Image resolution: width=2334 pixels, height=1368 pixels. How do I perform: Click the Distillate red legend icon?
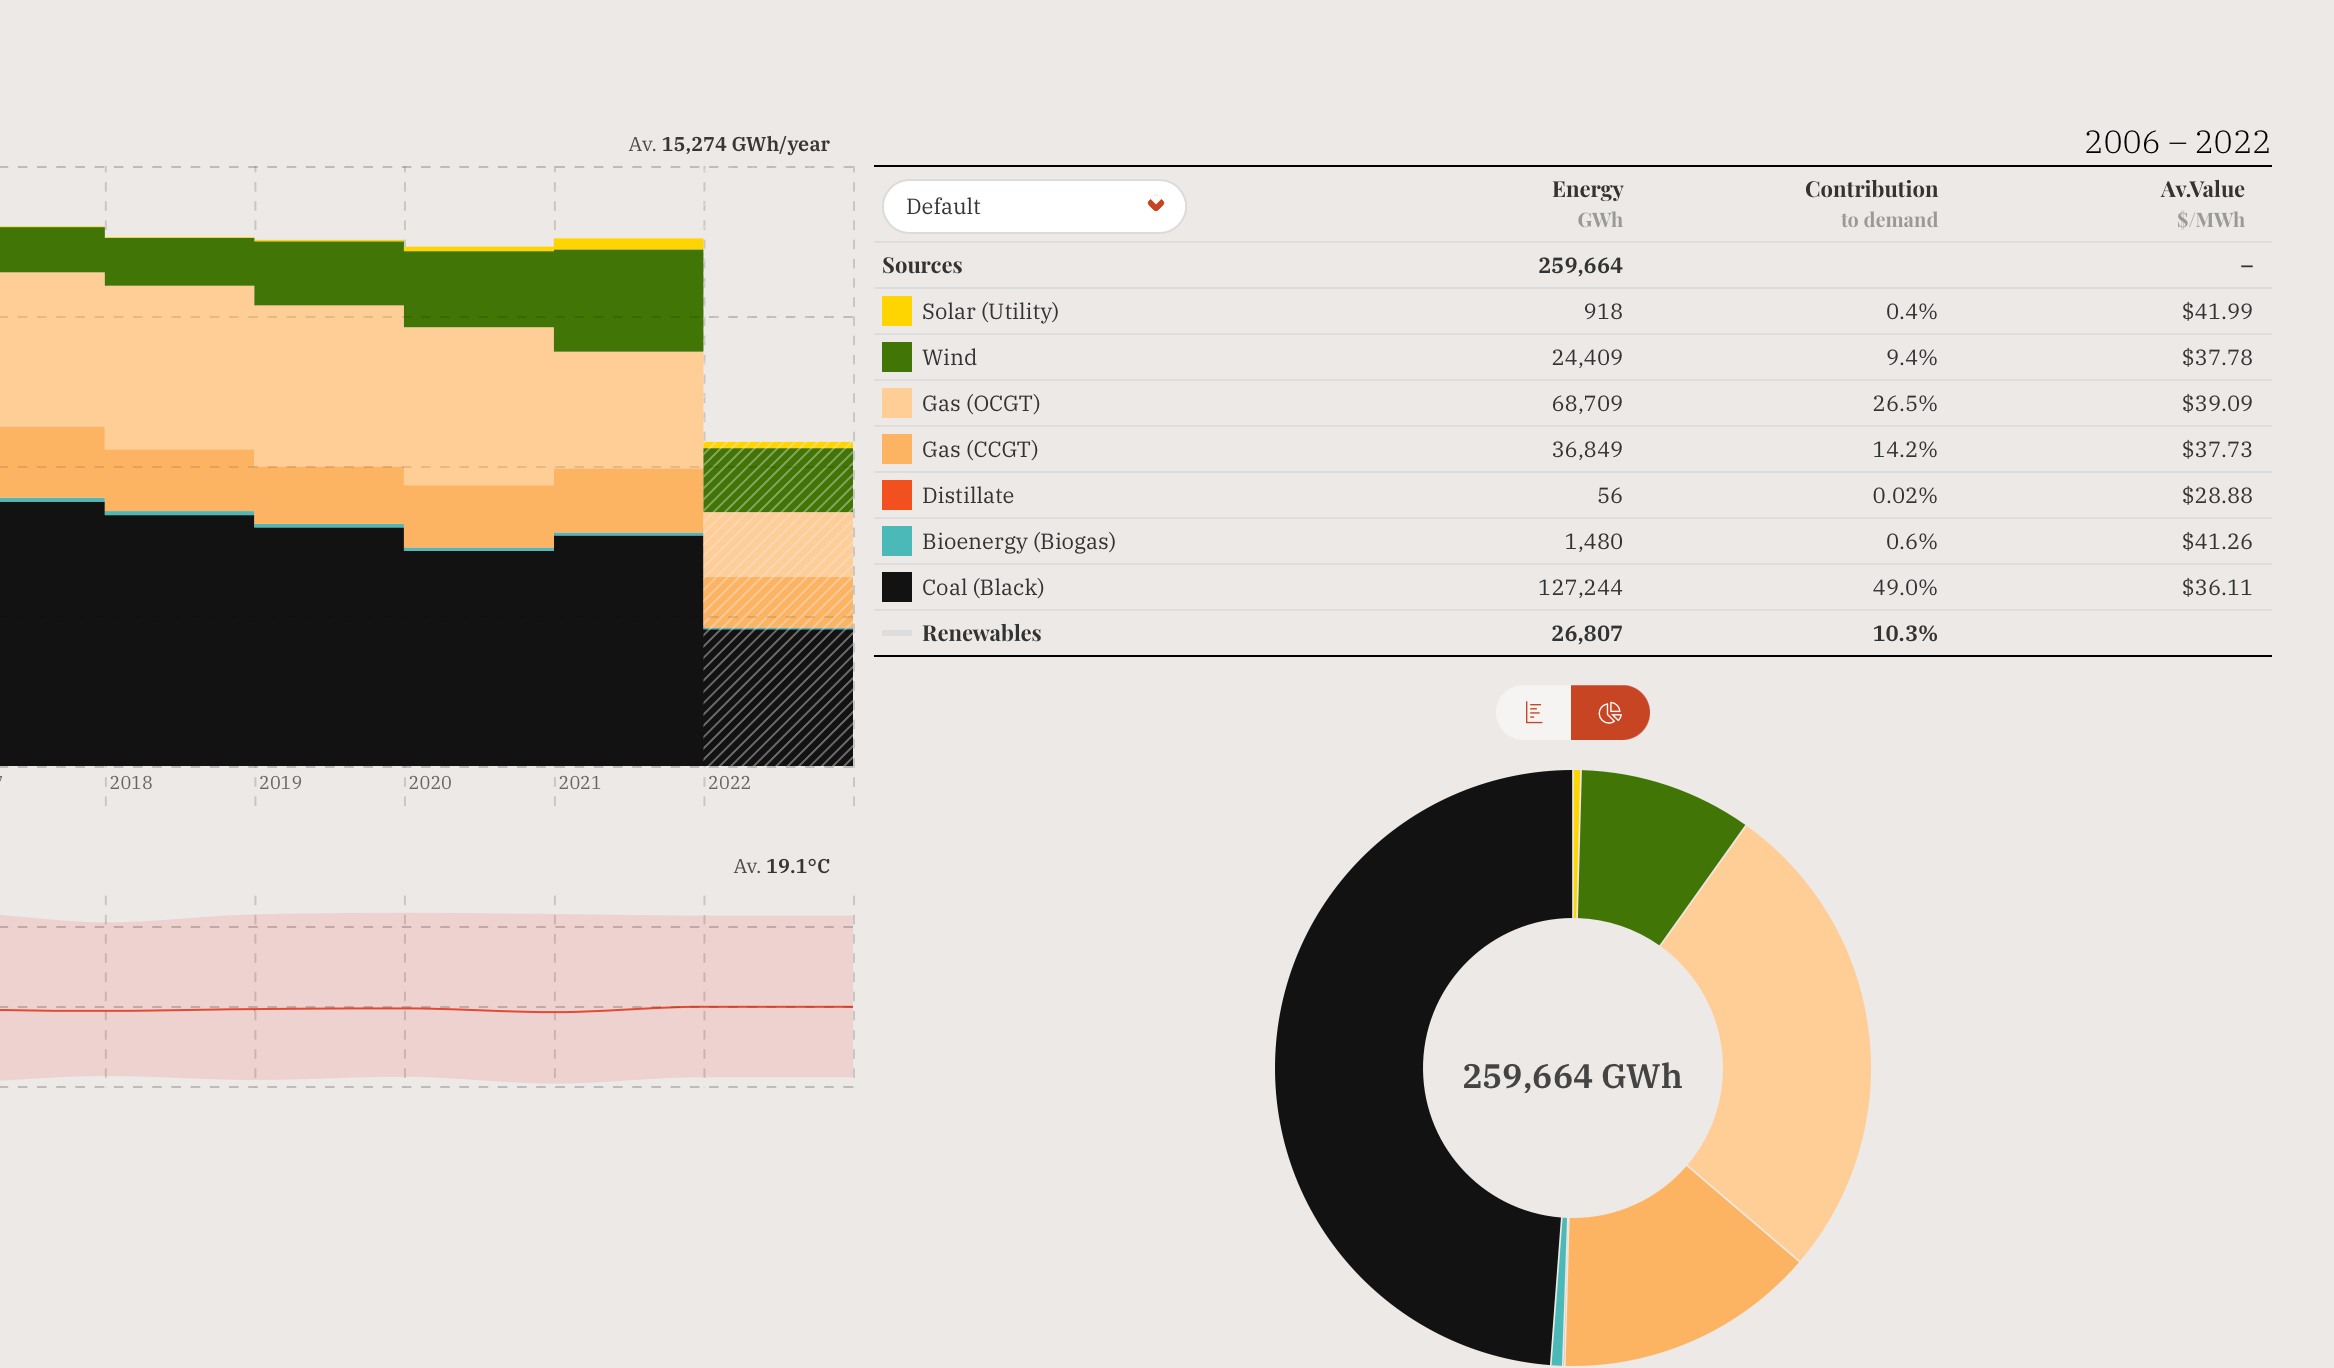895,495
